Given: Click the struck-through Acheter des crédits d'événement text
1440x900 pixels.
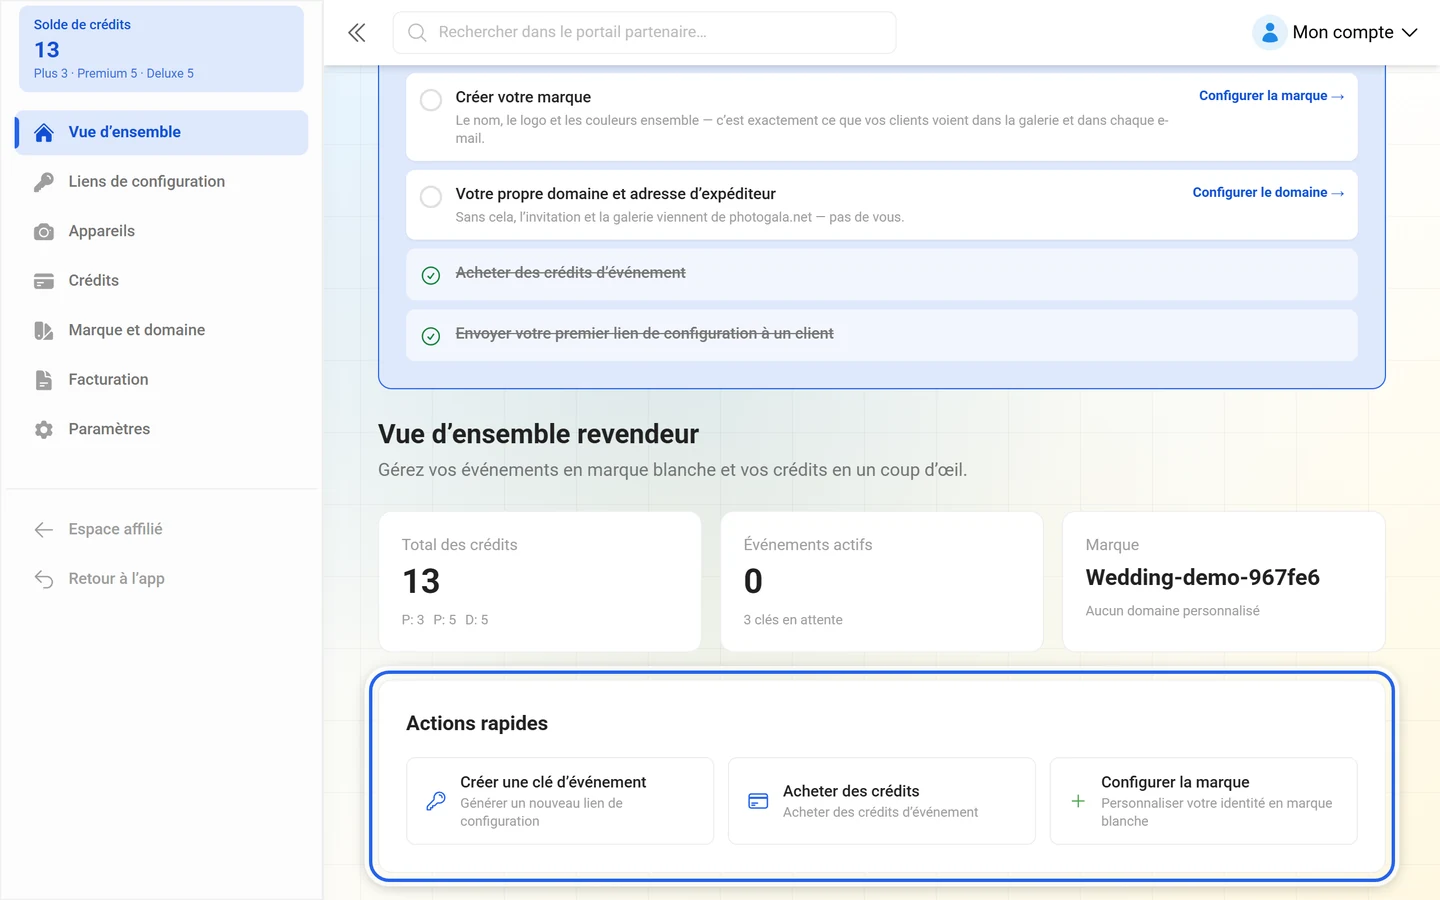Looking at the screenshot, I should [571, 273].
